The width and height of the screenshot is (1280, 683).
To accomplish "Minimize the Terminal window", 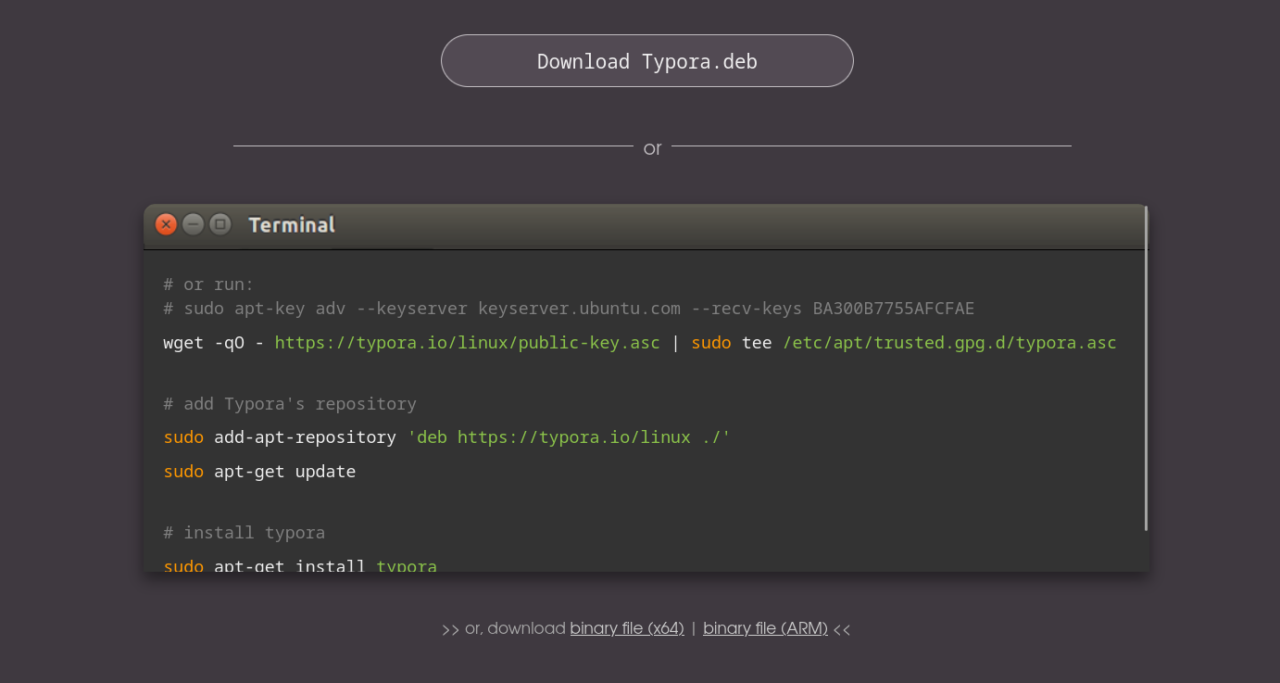I will [x=192, y=224].
